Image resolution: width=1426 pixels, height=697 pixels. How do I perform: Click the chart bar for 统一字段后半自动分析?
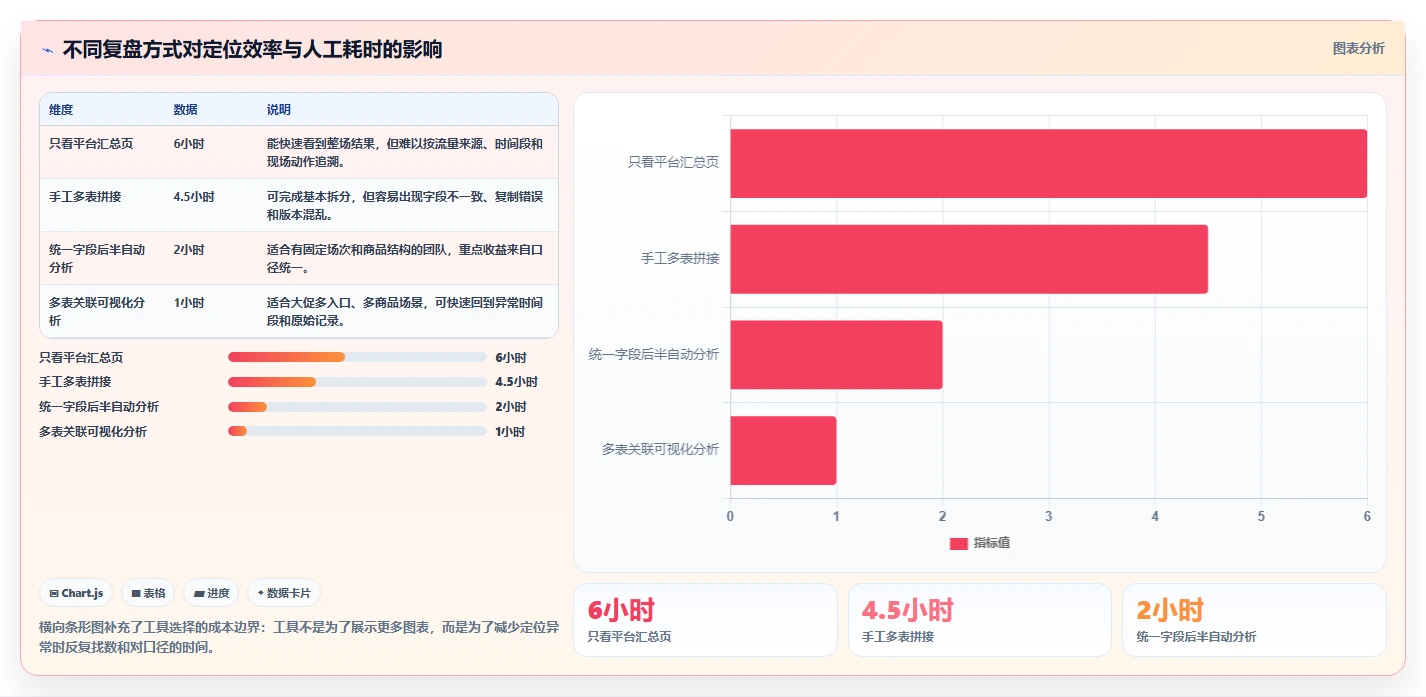click(836, 355)
